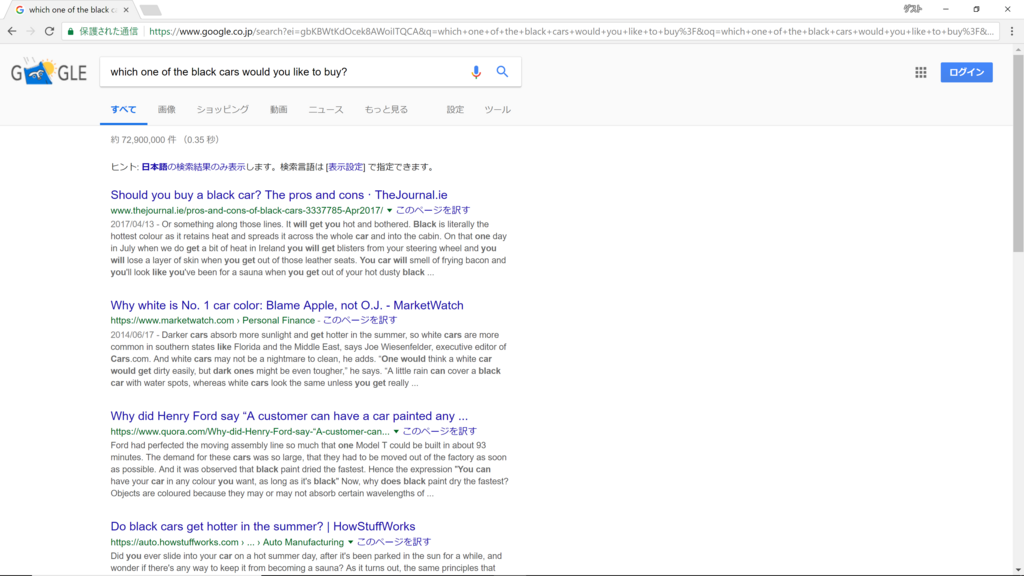Expand the thejournal.ie result dropdown arrow

coord(389,210)
